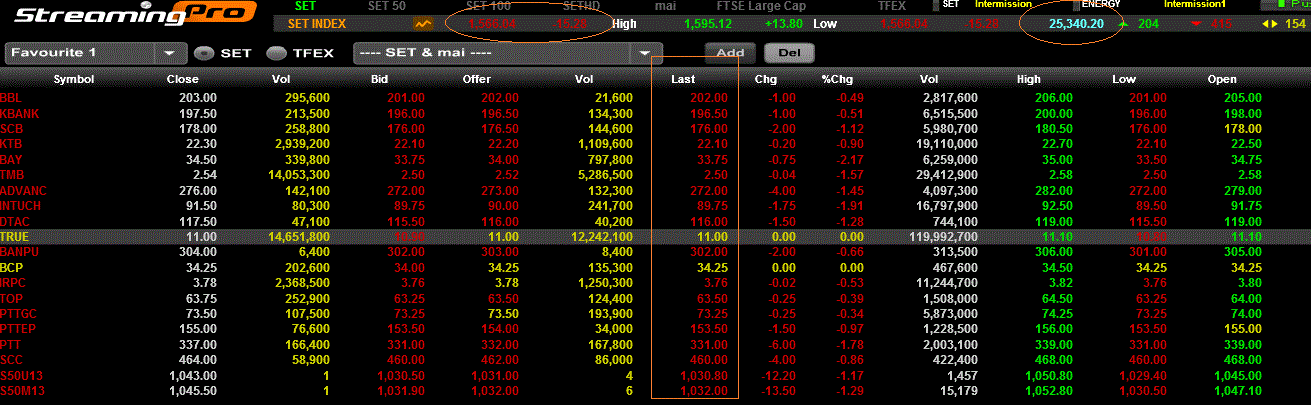Switch to the TFEX tab in index bar
Image resolution: width=1311 pixels, height=405 pixels.
coord(891,5)
